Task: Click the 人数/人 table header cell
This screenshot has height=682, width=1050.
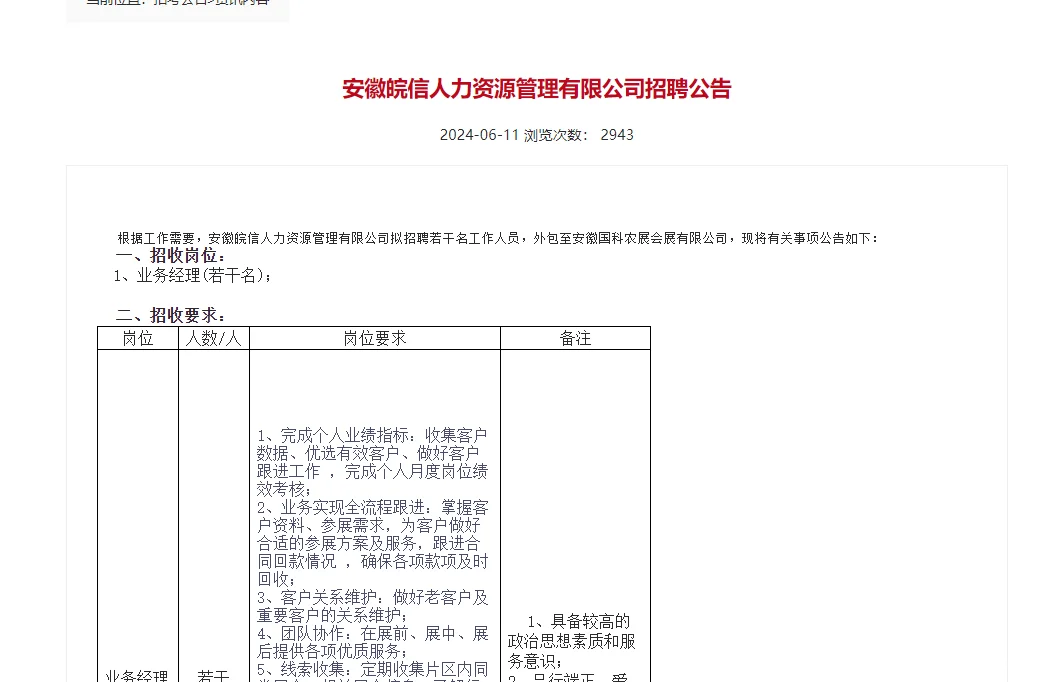Action: point(213,338)
